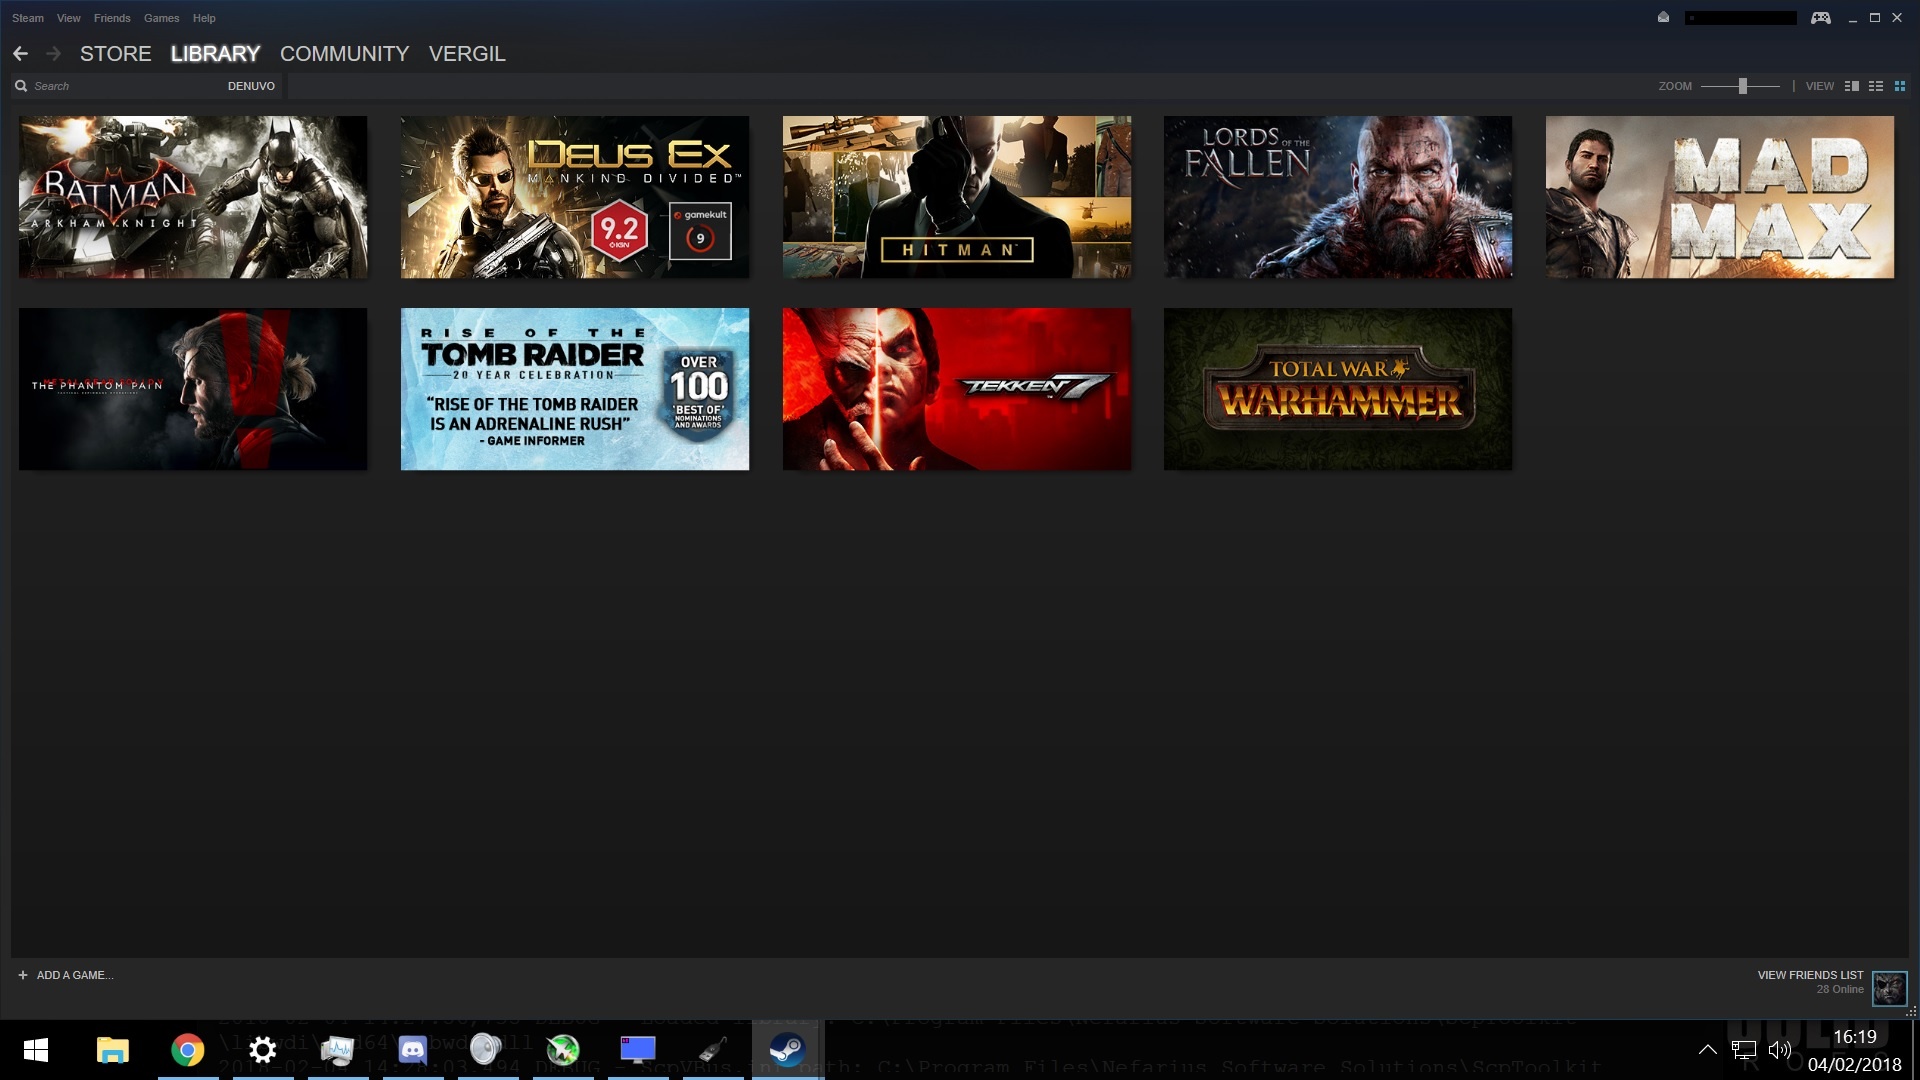Click the plus icon beside Add a Game

coord(22,975)
